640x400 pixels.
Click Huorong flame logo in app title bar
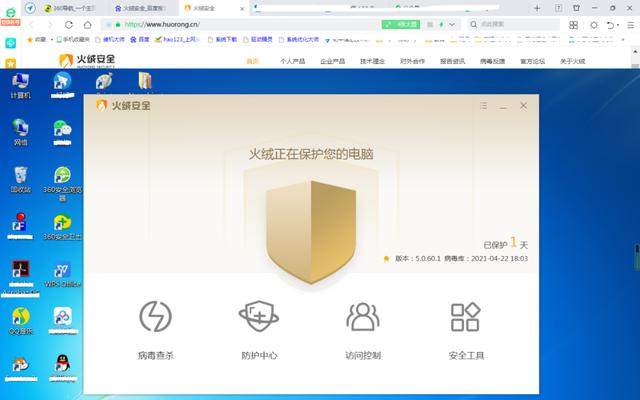[102, 105]
